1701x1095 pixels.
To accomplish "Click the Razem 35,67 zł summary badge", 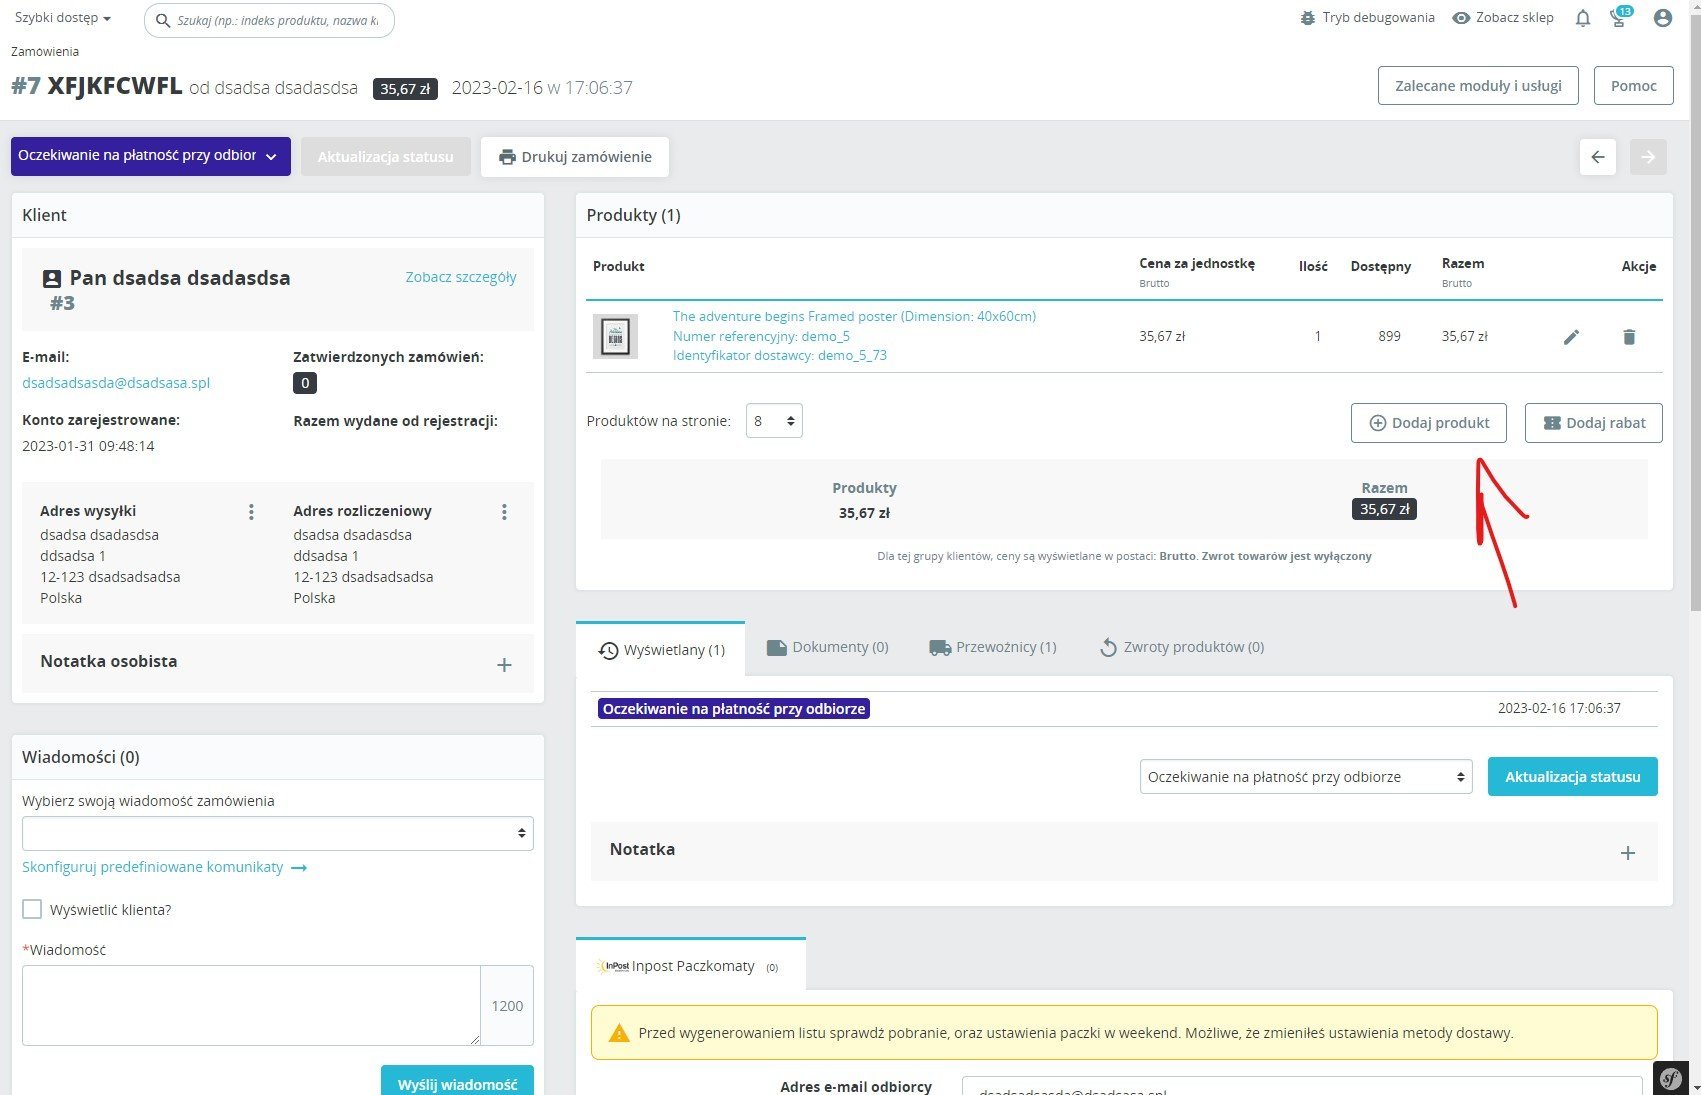I will coord(1384,509).
